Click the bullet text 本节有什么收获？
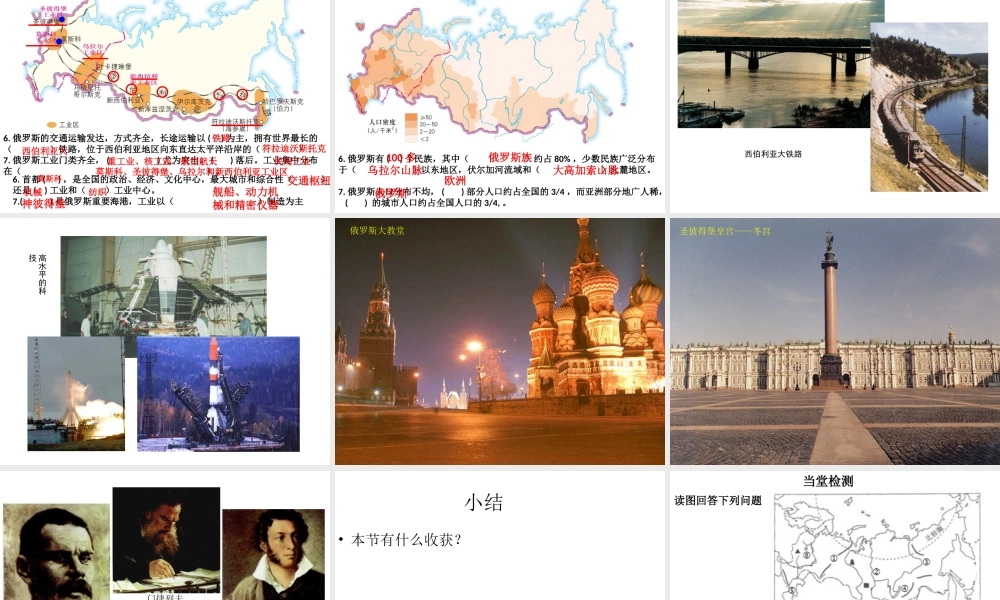The image size is (1000, 600). 406,540
